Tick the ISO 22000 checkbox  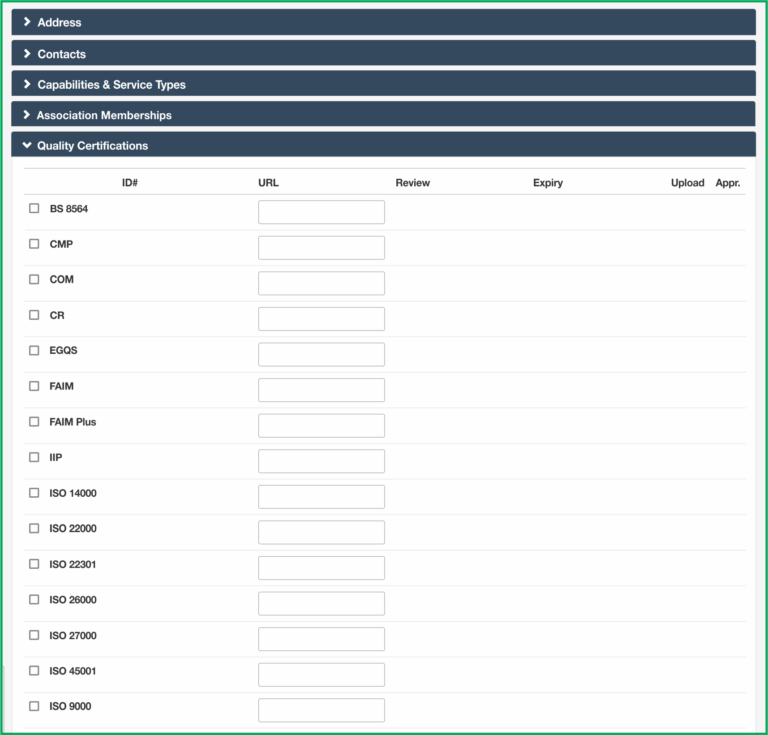[x=34, y=528]
